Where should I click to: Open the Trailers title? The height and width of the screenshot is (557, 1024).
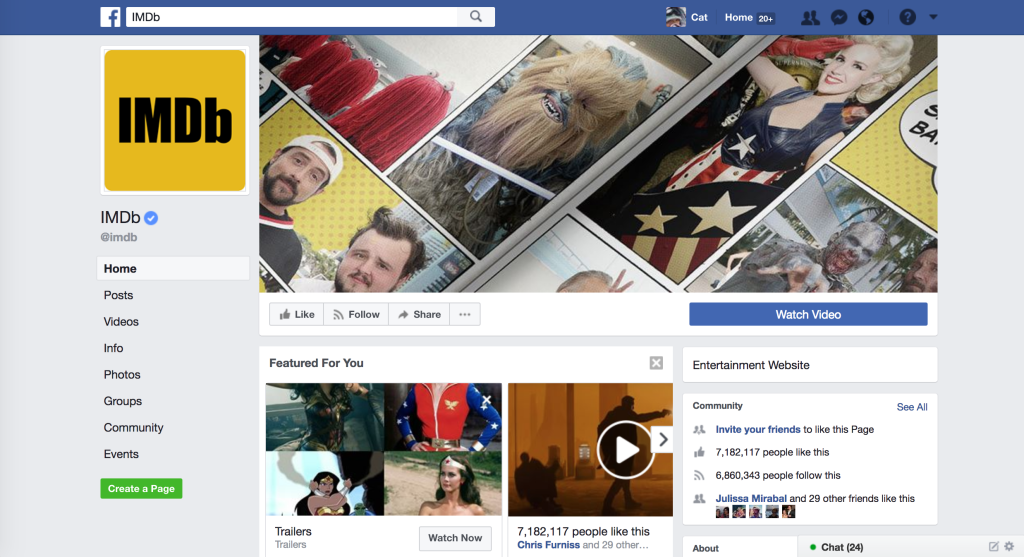pyautogui.click(x=293, y=532)
